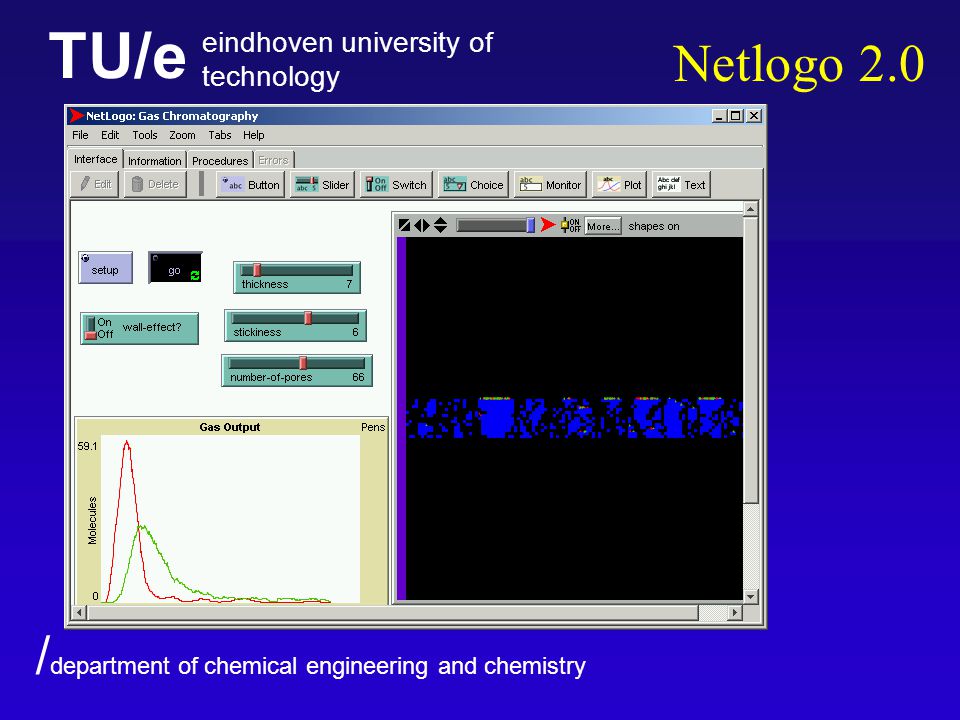
Task: Click the horizontal scrollbar left arrow
Action: 79,612
